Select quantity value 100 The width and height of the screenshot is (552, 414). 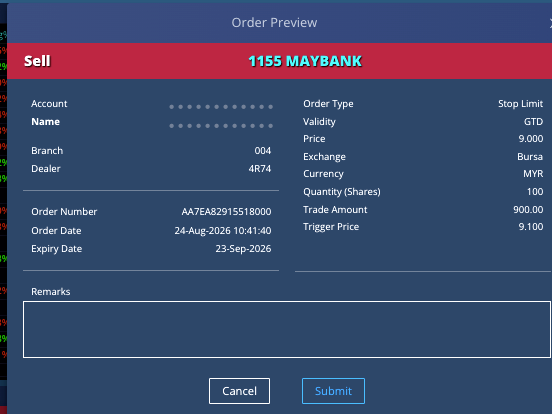[x=535, y=192]
